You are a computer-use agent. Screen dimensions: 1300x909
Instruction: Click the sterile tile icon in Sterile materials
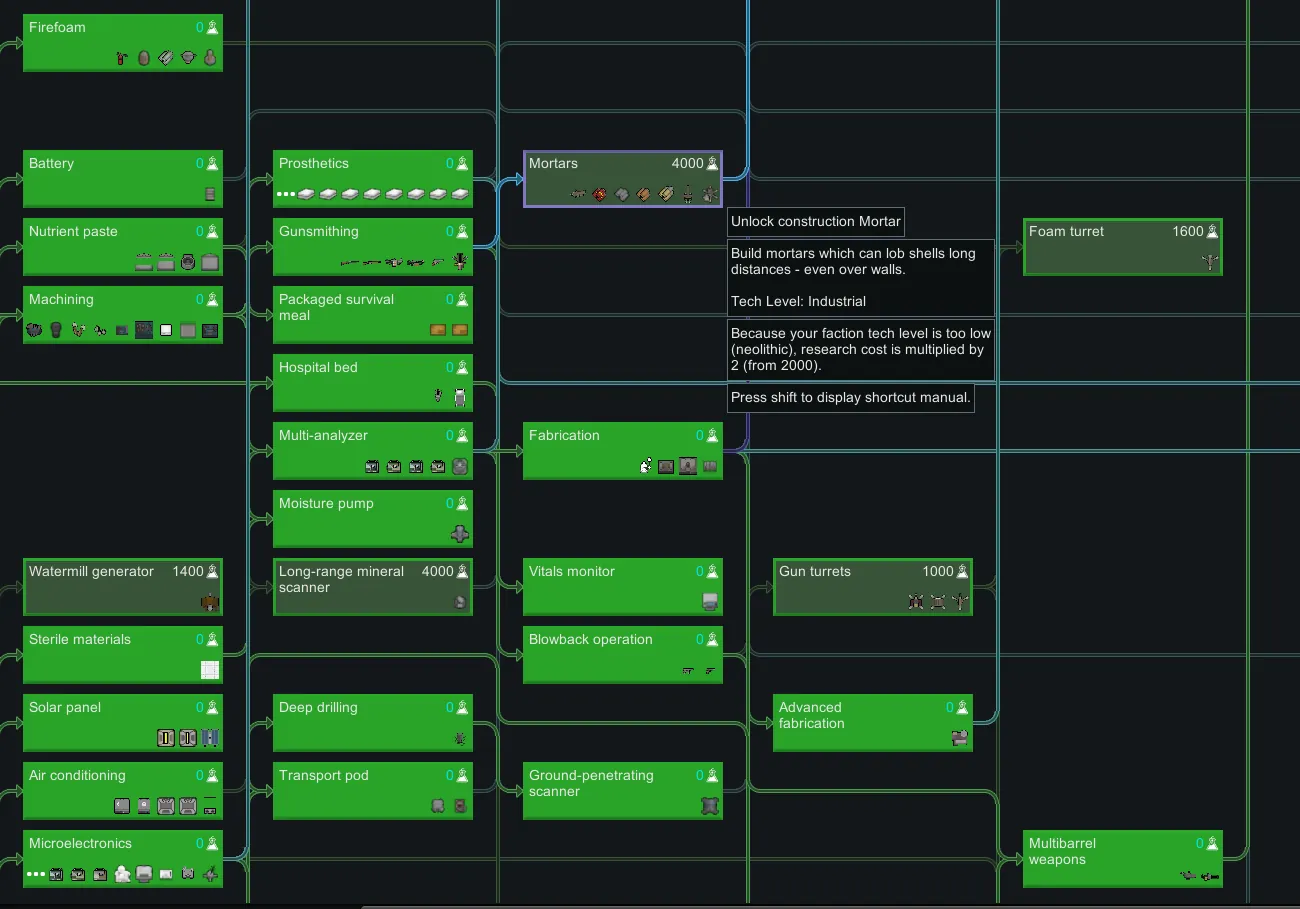[x=210, y=670]
